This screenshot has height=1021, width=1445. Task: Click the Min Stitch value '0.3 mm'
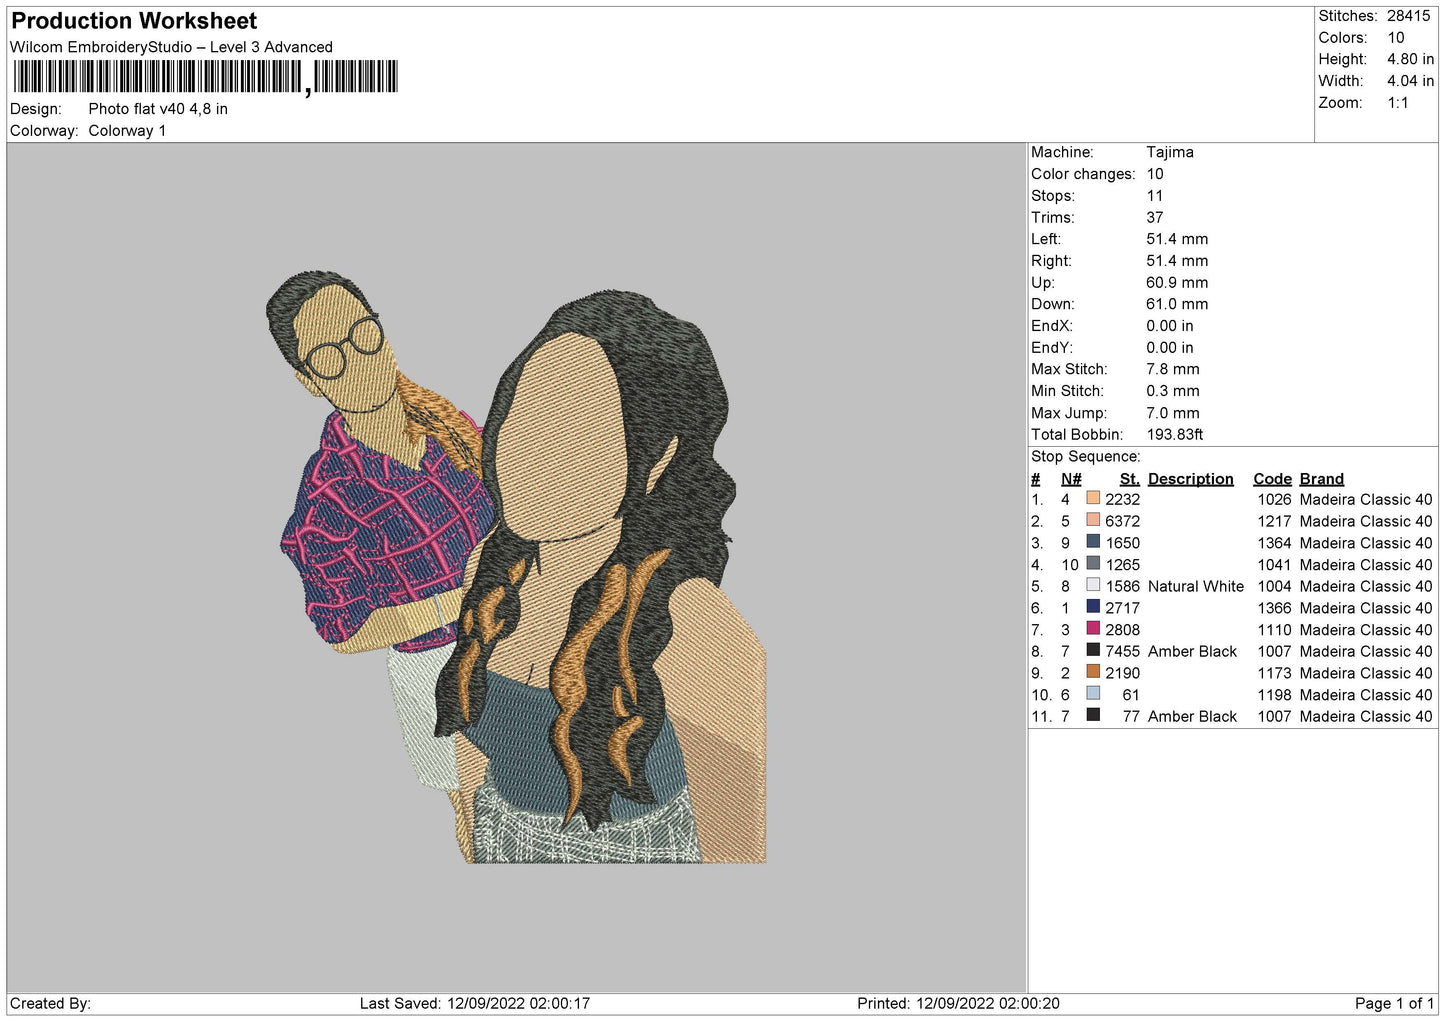pyautogui.click(x=1173, y=391)
